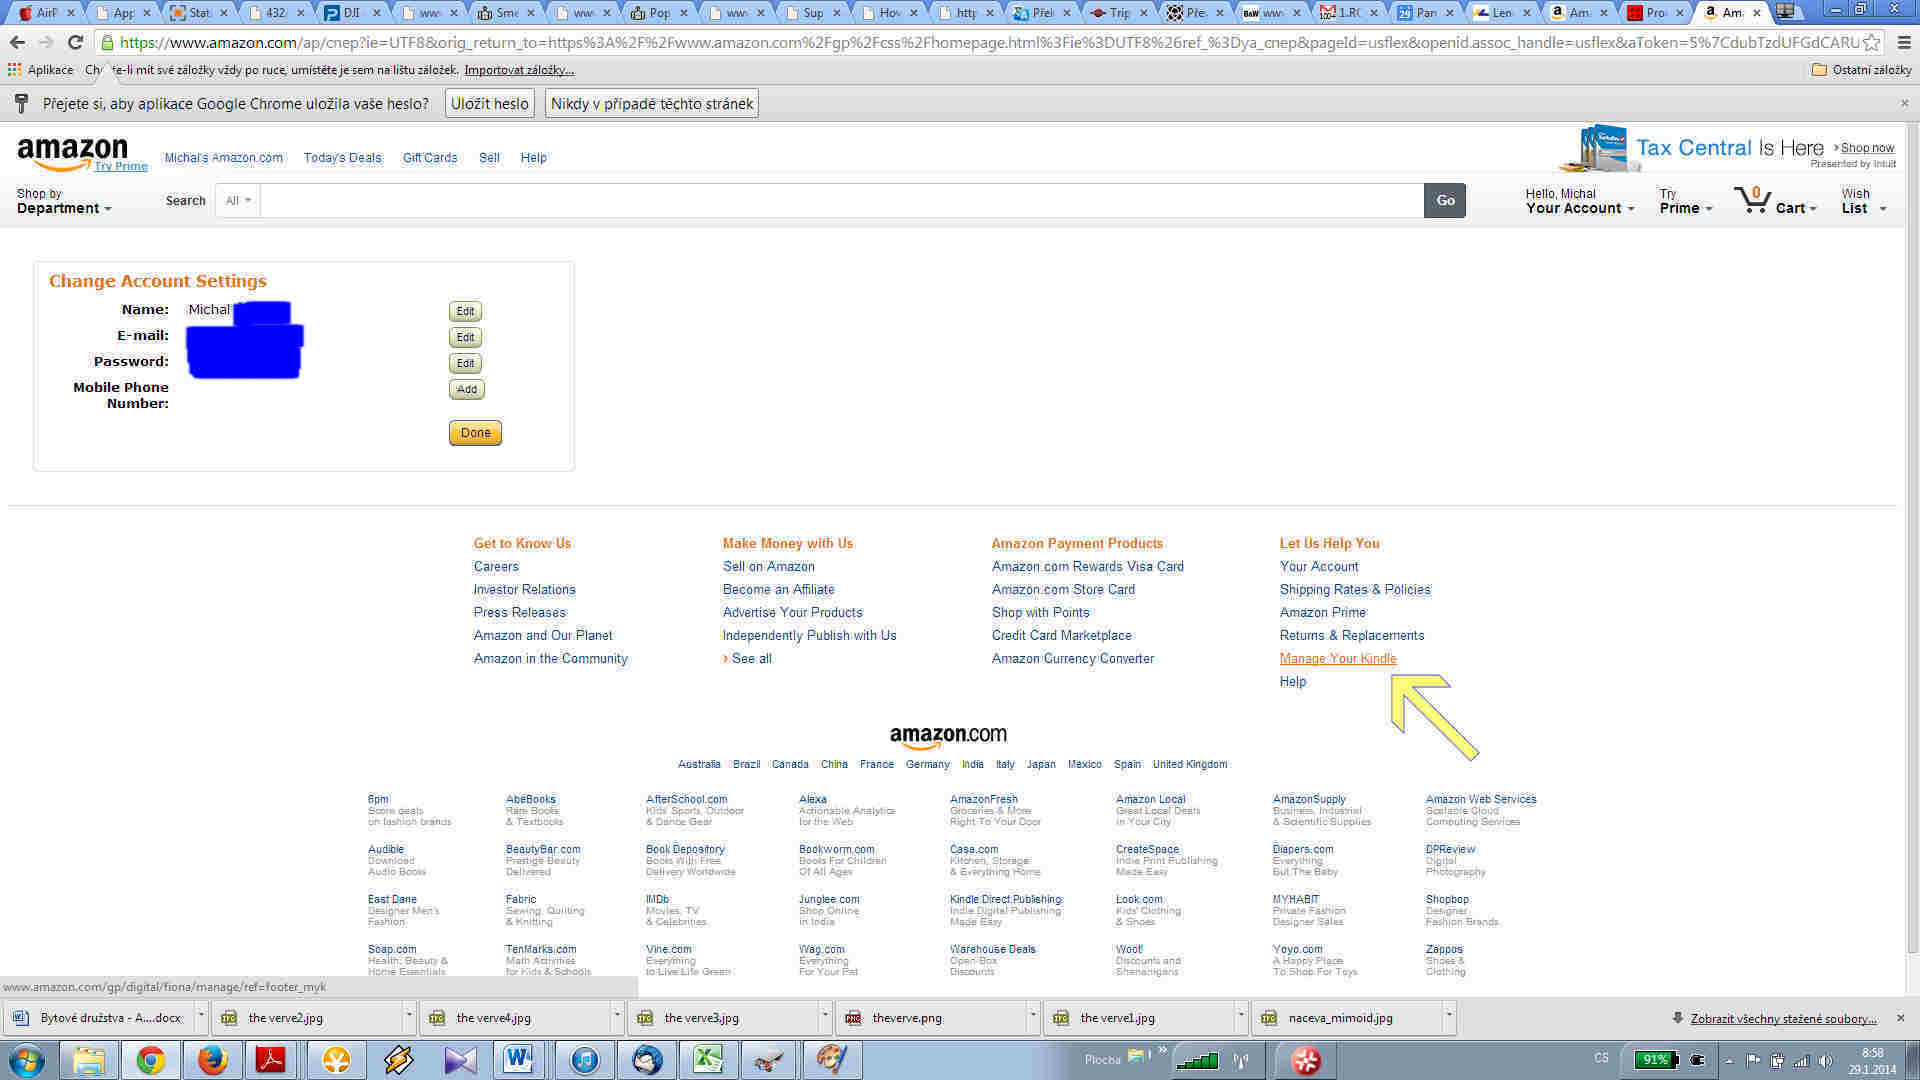Expand the Try Prime dropdown
Viewport: 1920px width, 1080px height.
pyautogui.click(x=1686, y=201)
